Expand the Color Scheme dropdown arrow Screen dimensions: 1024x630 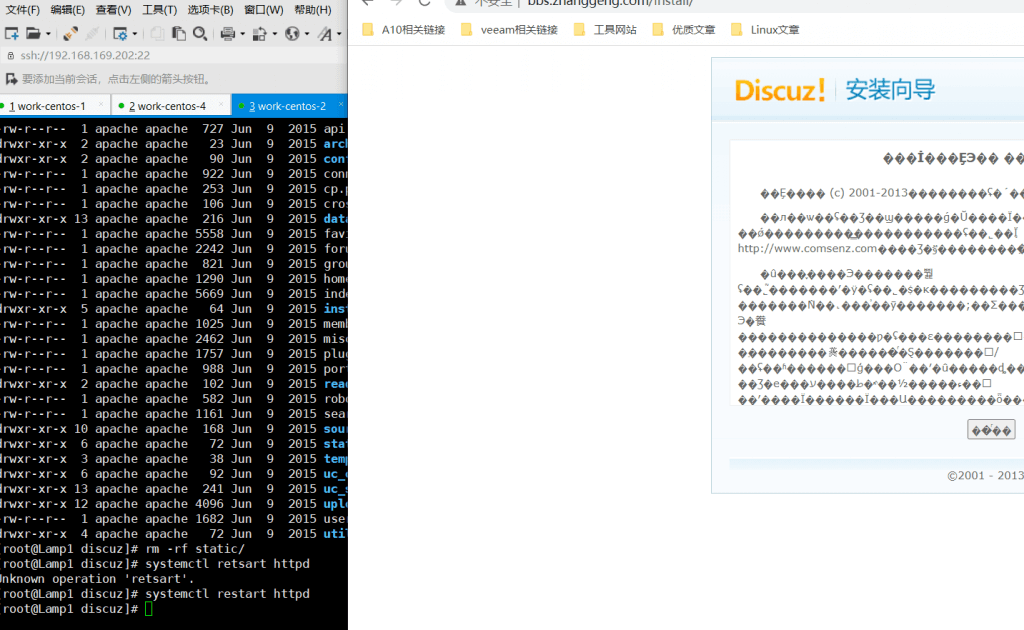point(274,34)
